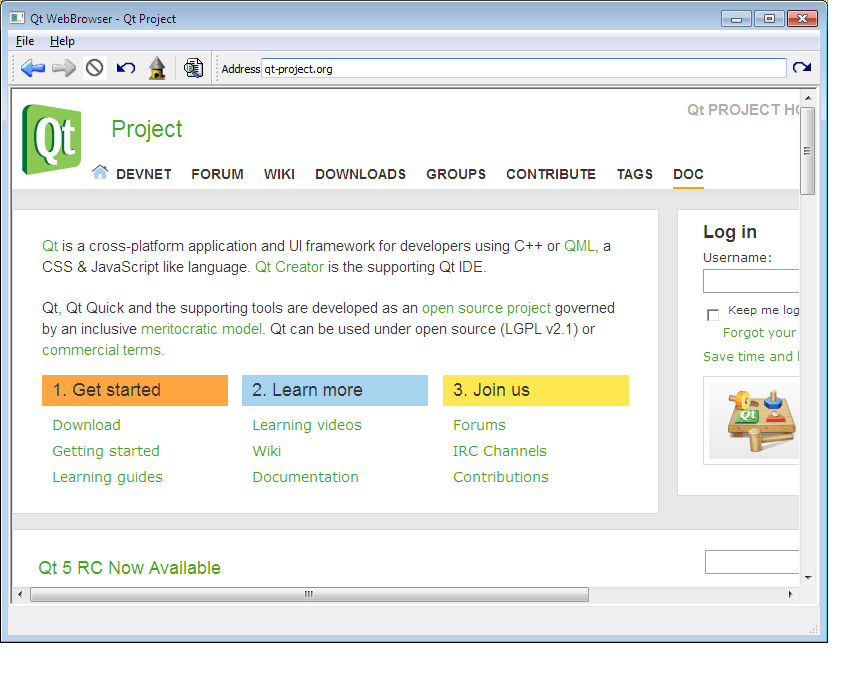Open the Help menu
The height and width of the screenshot is (682, 866).
(62, 41)
